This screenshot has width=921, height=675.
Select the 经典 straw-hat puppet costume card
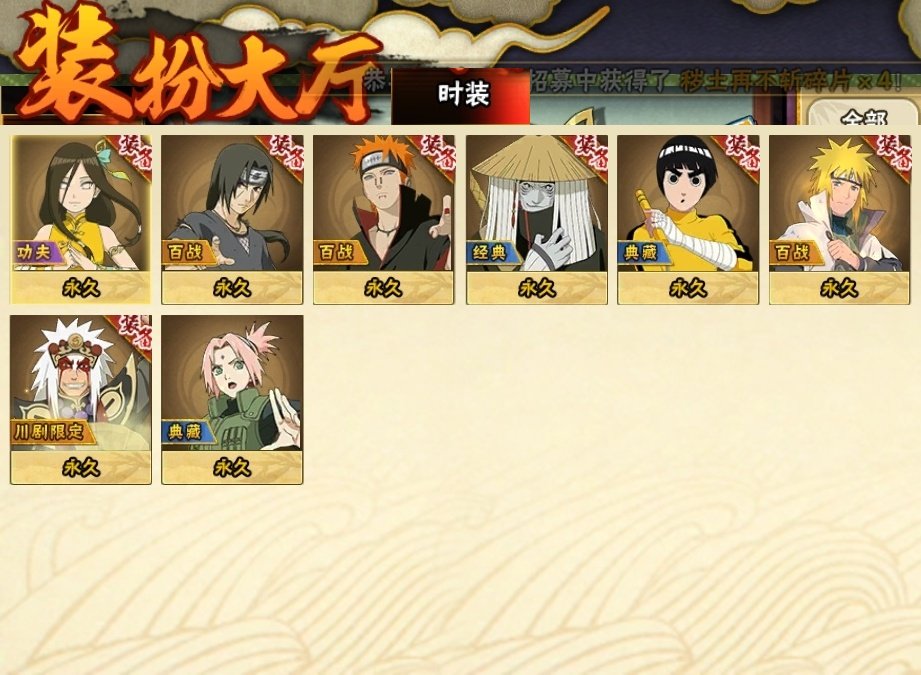pos(537,219)
